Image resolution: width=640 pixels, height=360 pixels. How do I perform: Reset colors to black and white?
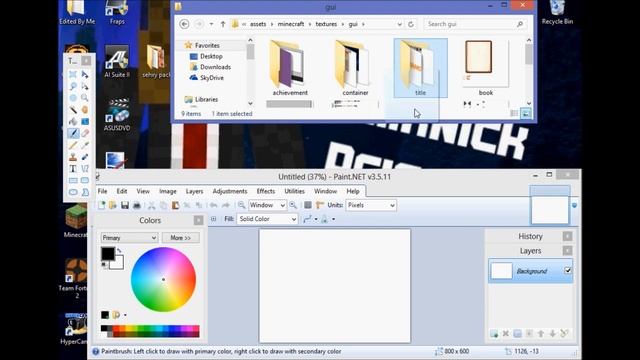click(x=104, y=265)
